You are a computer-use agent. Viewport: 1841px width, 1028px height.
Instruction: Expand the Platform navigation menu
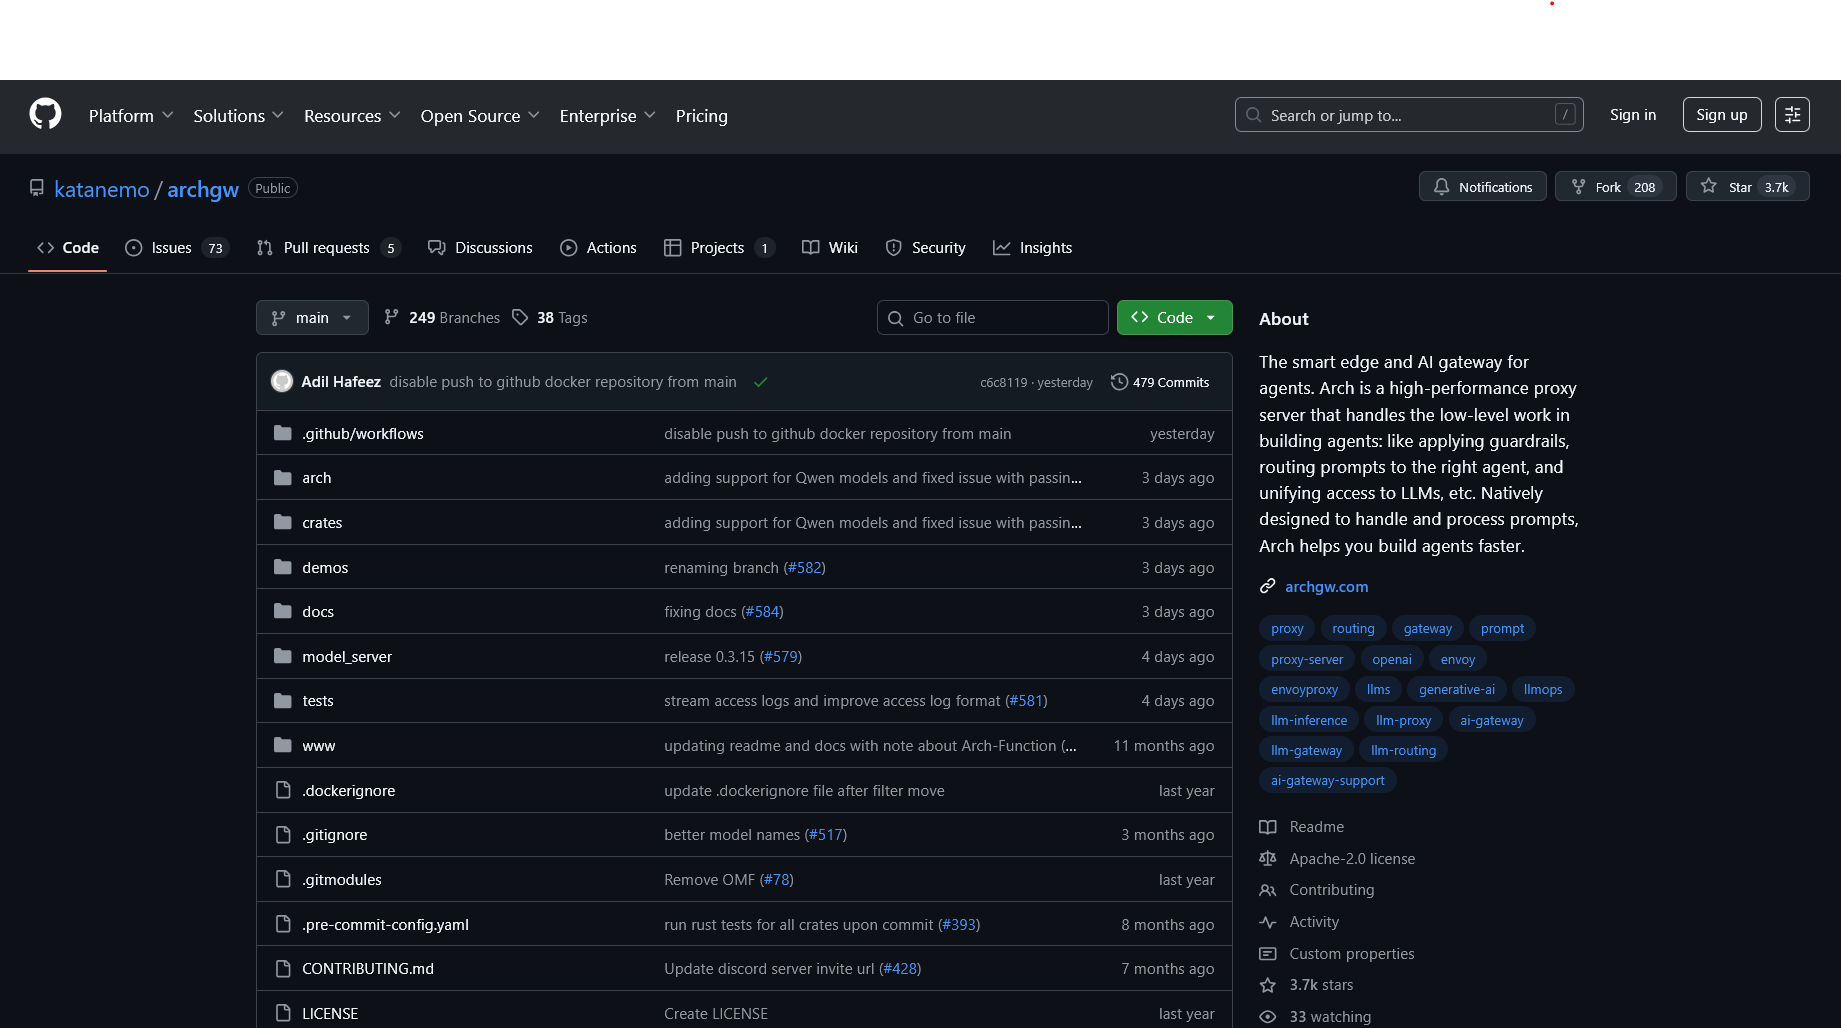[x=130, y=116]
